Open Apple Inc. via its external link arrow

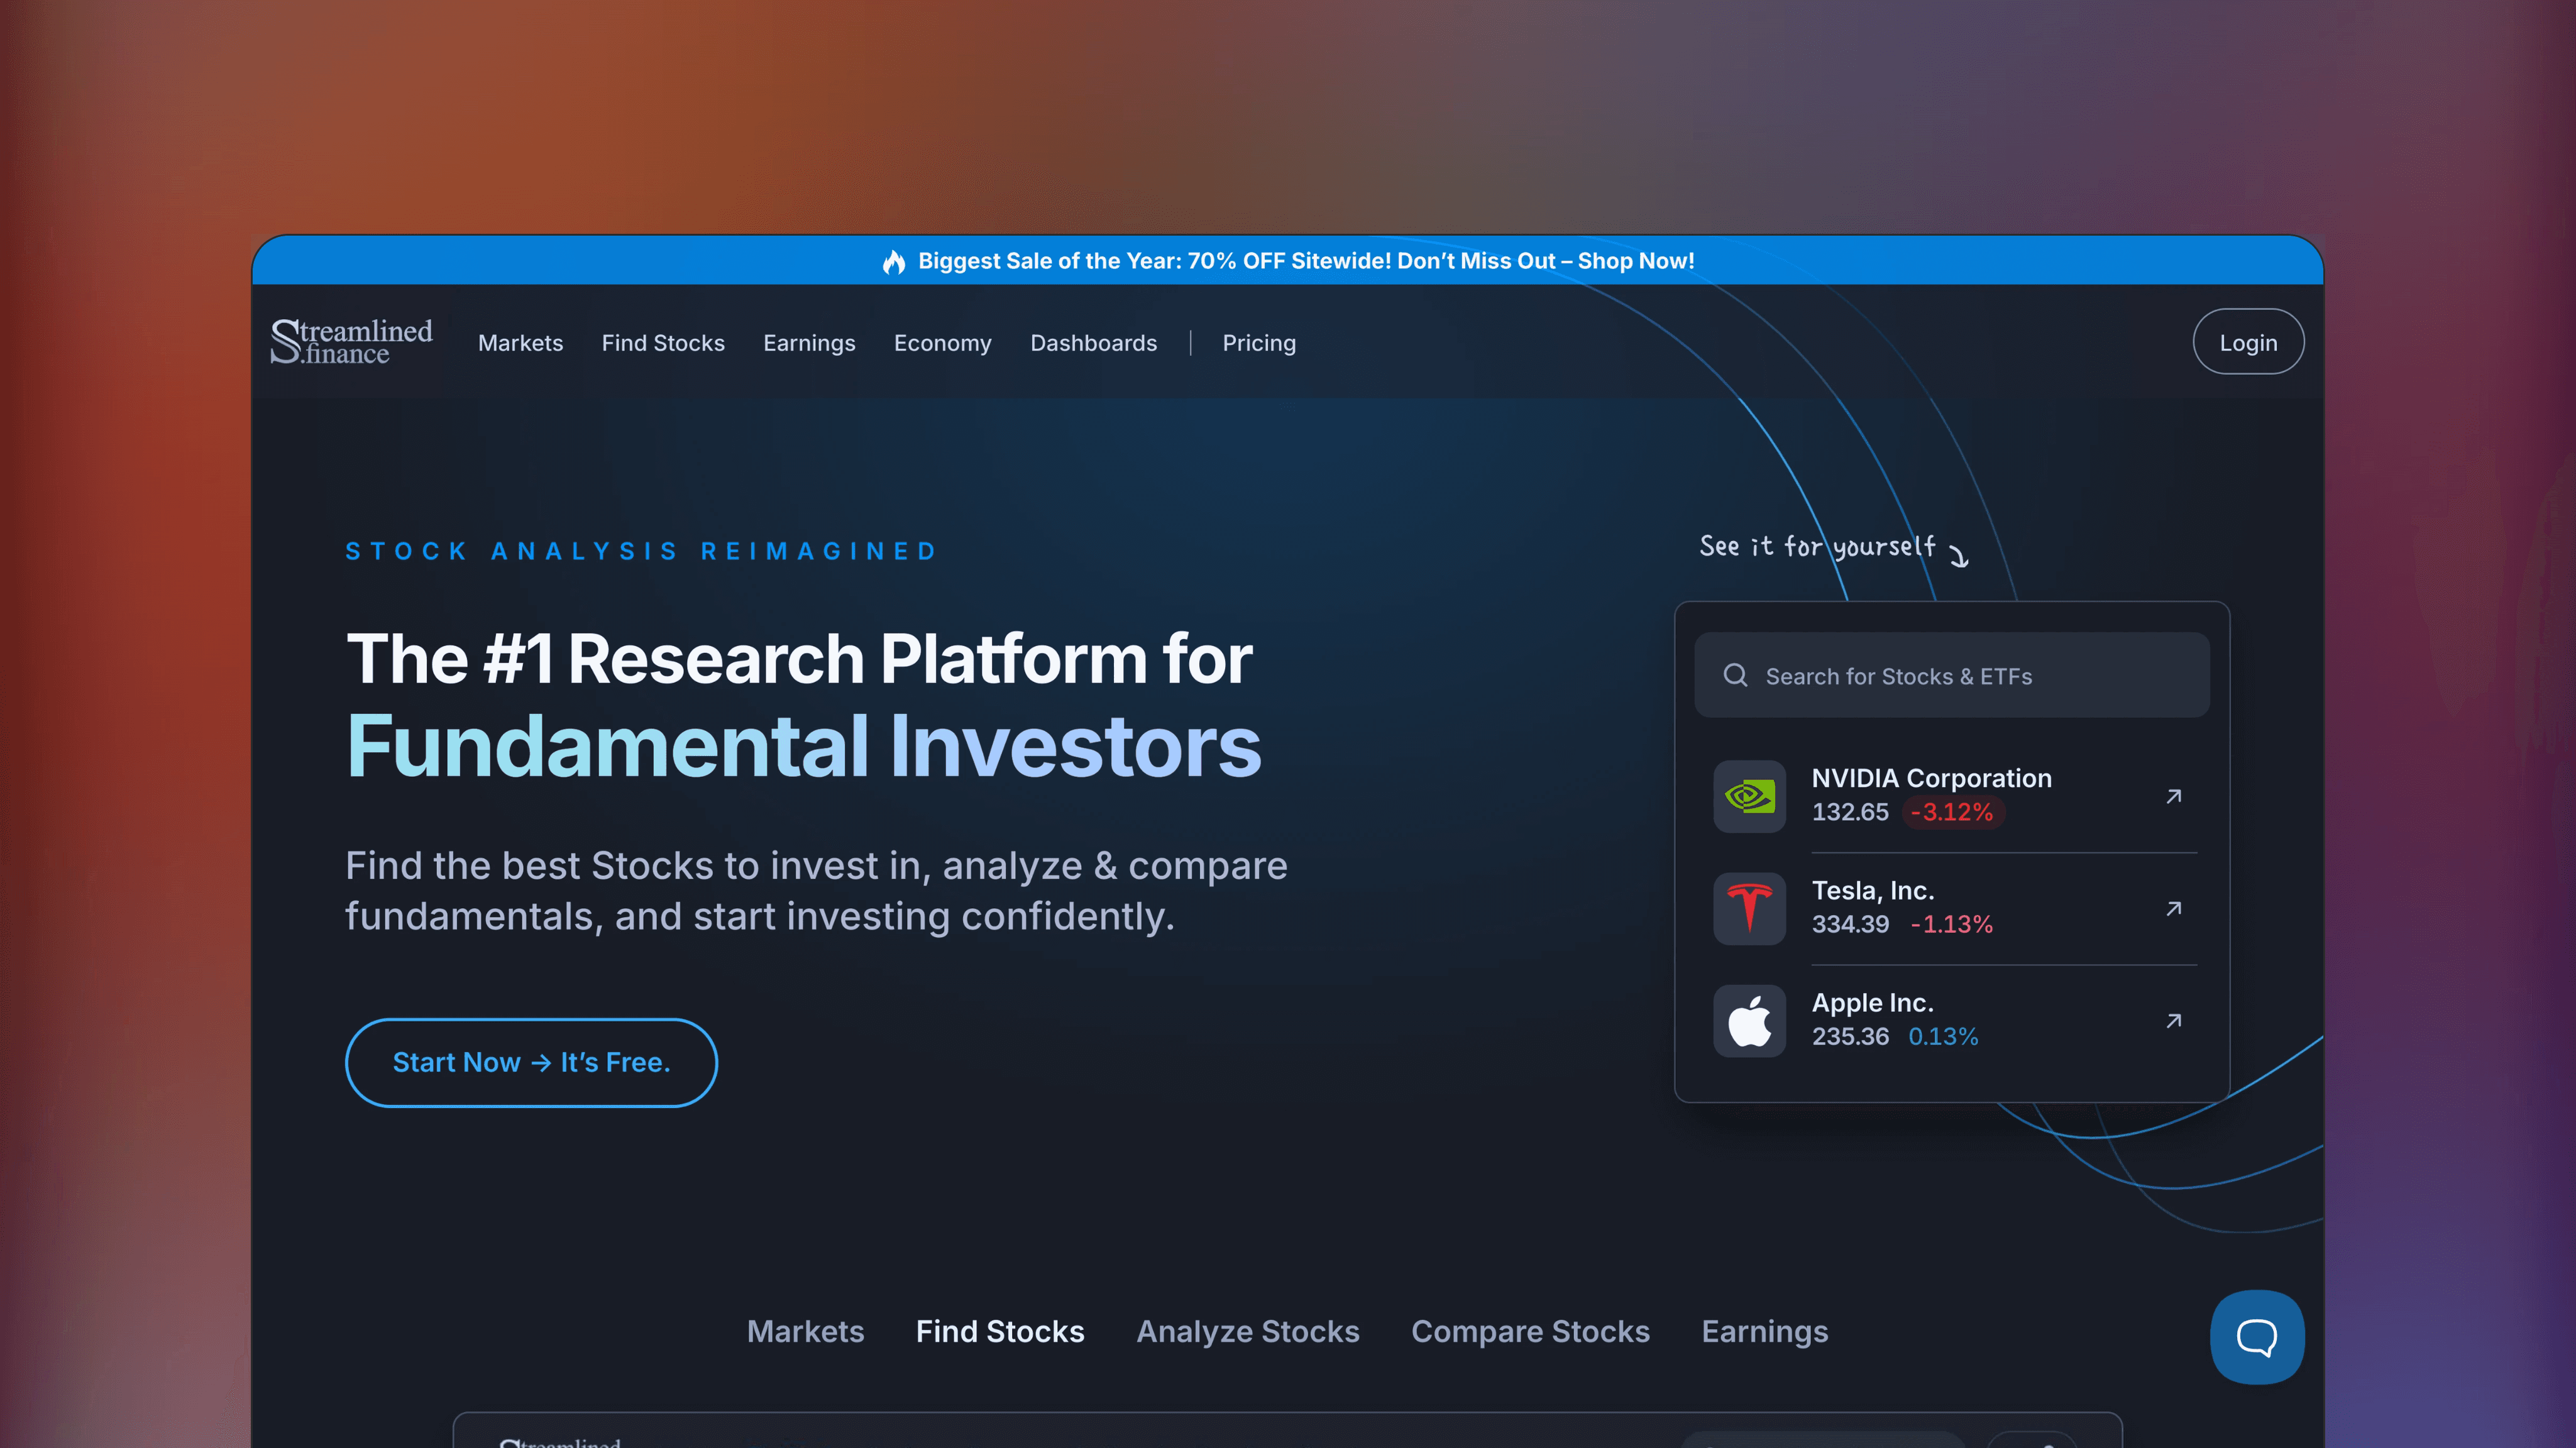pos(2175,1021)
